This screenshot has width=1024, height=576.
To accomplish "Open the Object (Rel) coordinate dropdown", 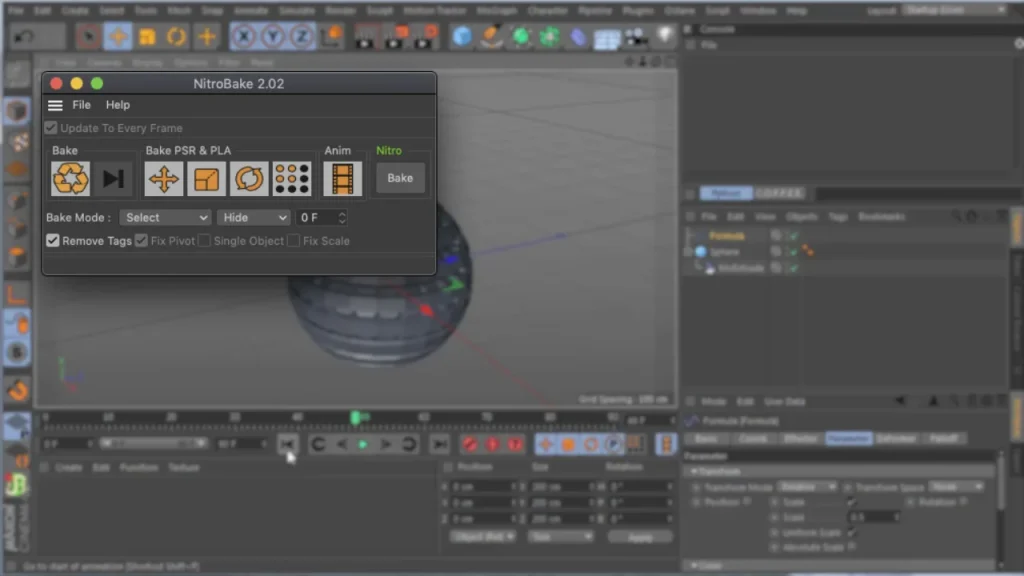I will point(482,537).
